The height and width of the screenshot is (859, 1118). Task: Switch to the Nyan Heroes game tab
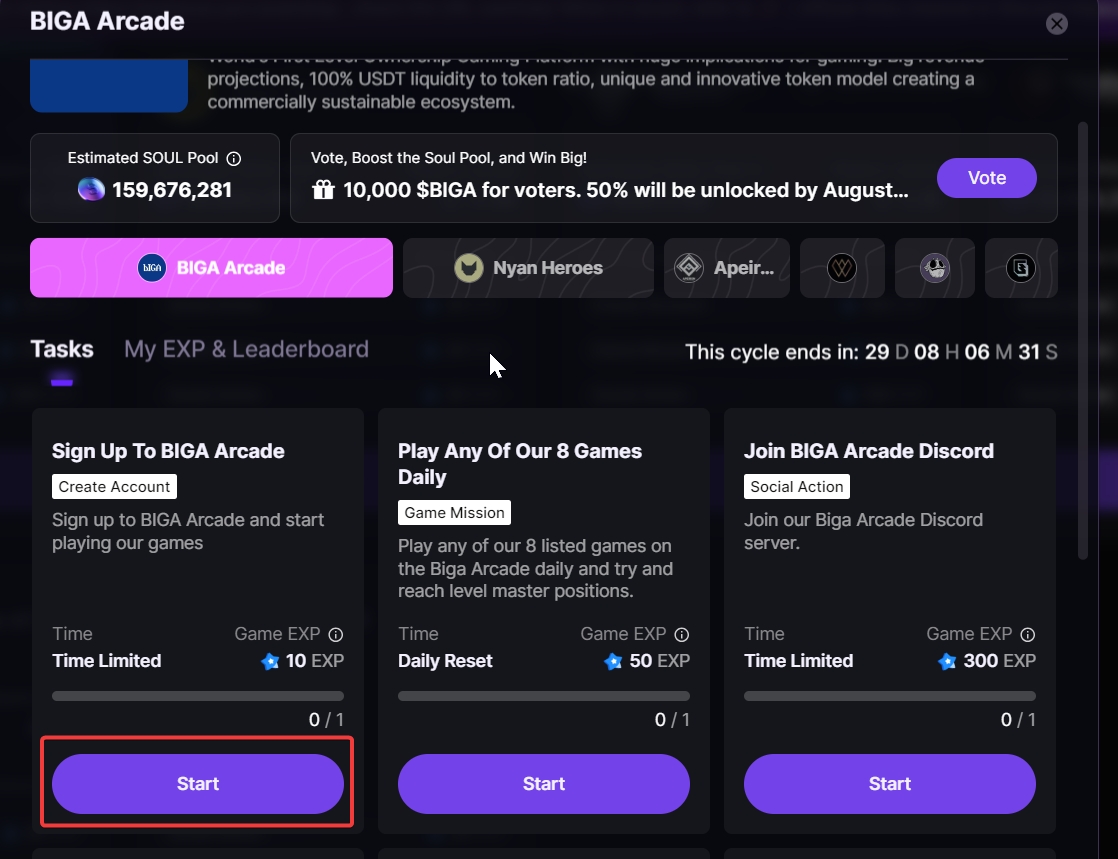(528, 268)
